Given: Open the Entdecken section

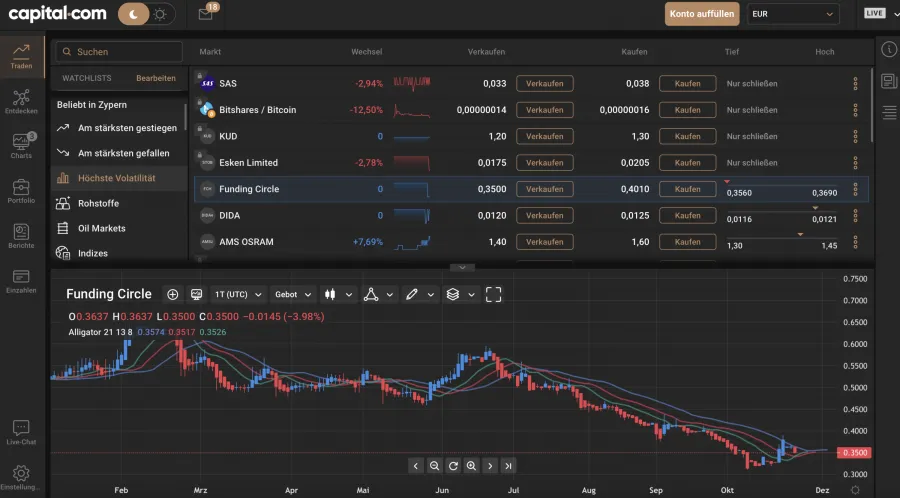Looking at the screenshot, I should click(x=21, y=102).
